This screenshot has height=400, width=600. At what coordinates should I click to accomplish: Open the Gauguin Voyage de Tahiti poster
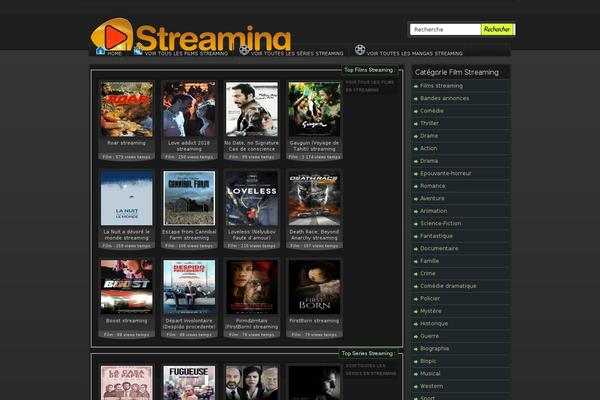click(314, 109)
